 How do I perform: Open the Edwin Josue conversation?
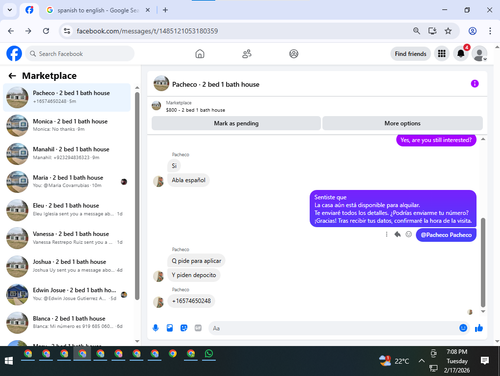[67, 294]
